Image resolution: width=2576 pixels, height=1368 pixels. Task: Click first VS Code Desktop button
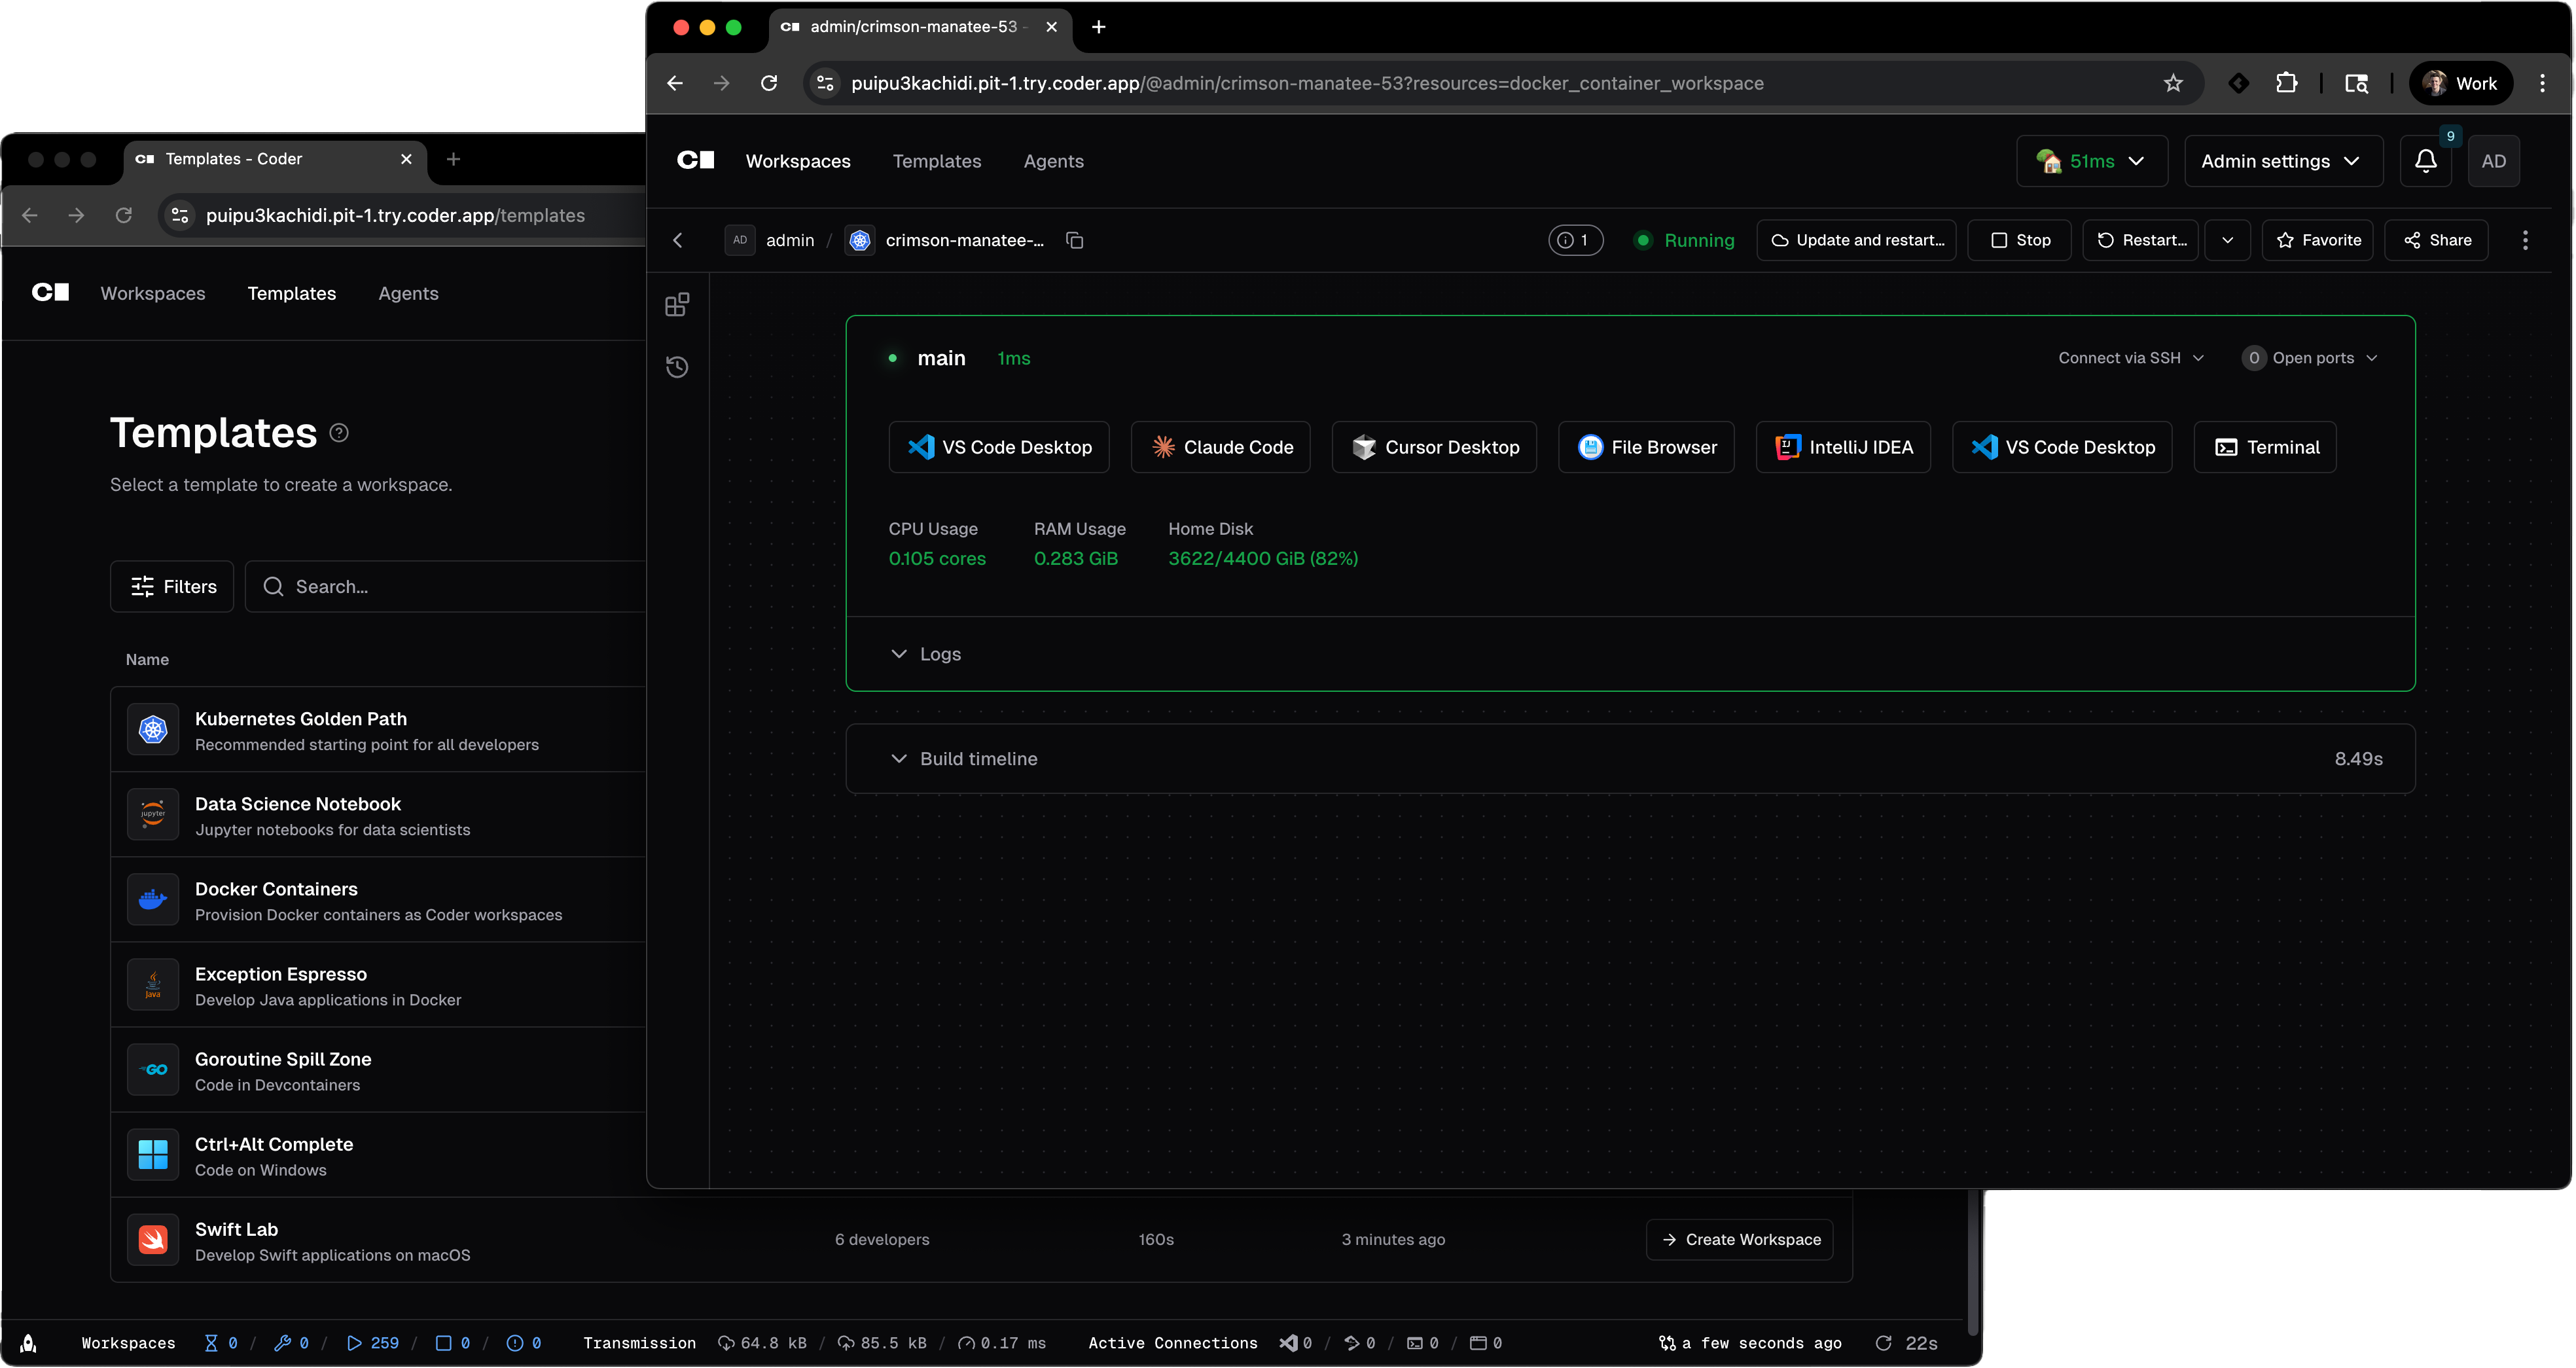999,448
